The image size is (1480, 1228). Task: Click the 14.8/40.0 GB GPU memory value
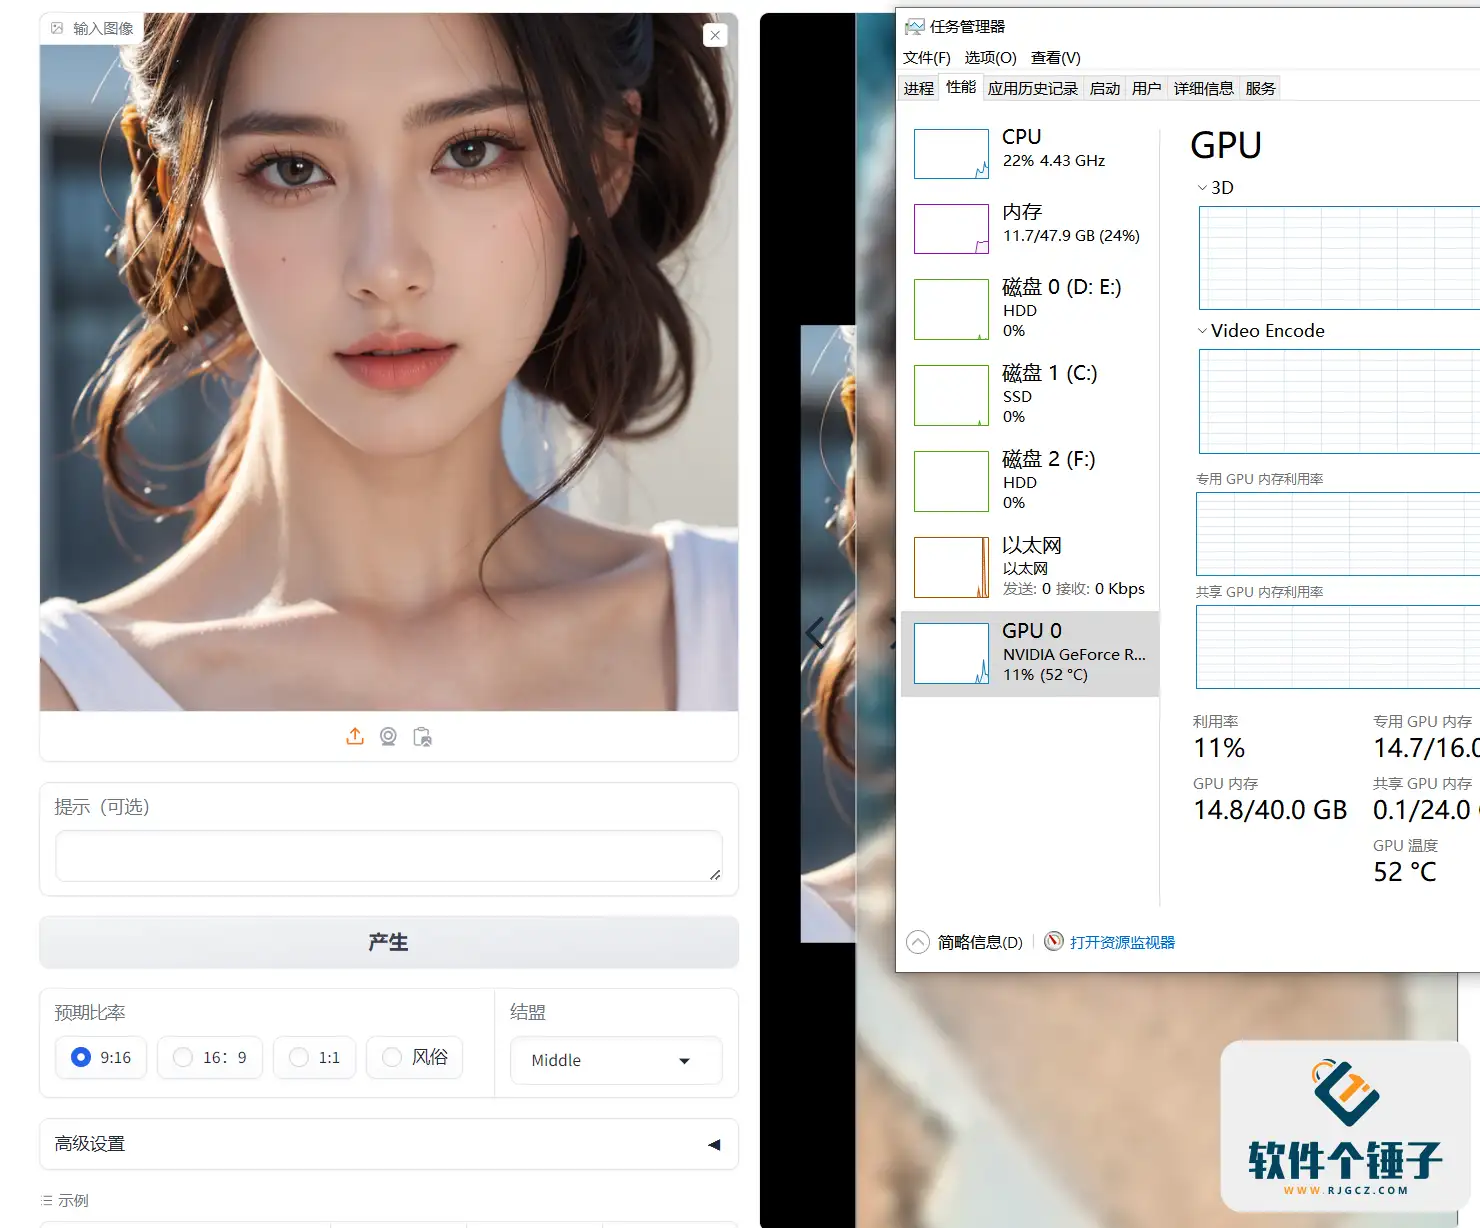click(x=1270, y=810)
